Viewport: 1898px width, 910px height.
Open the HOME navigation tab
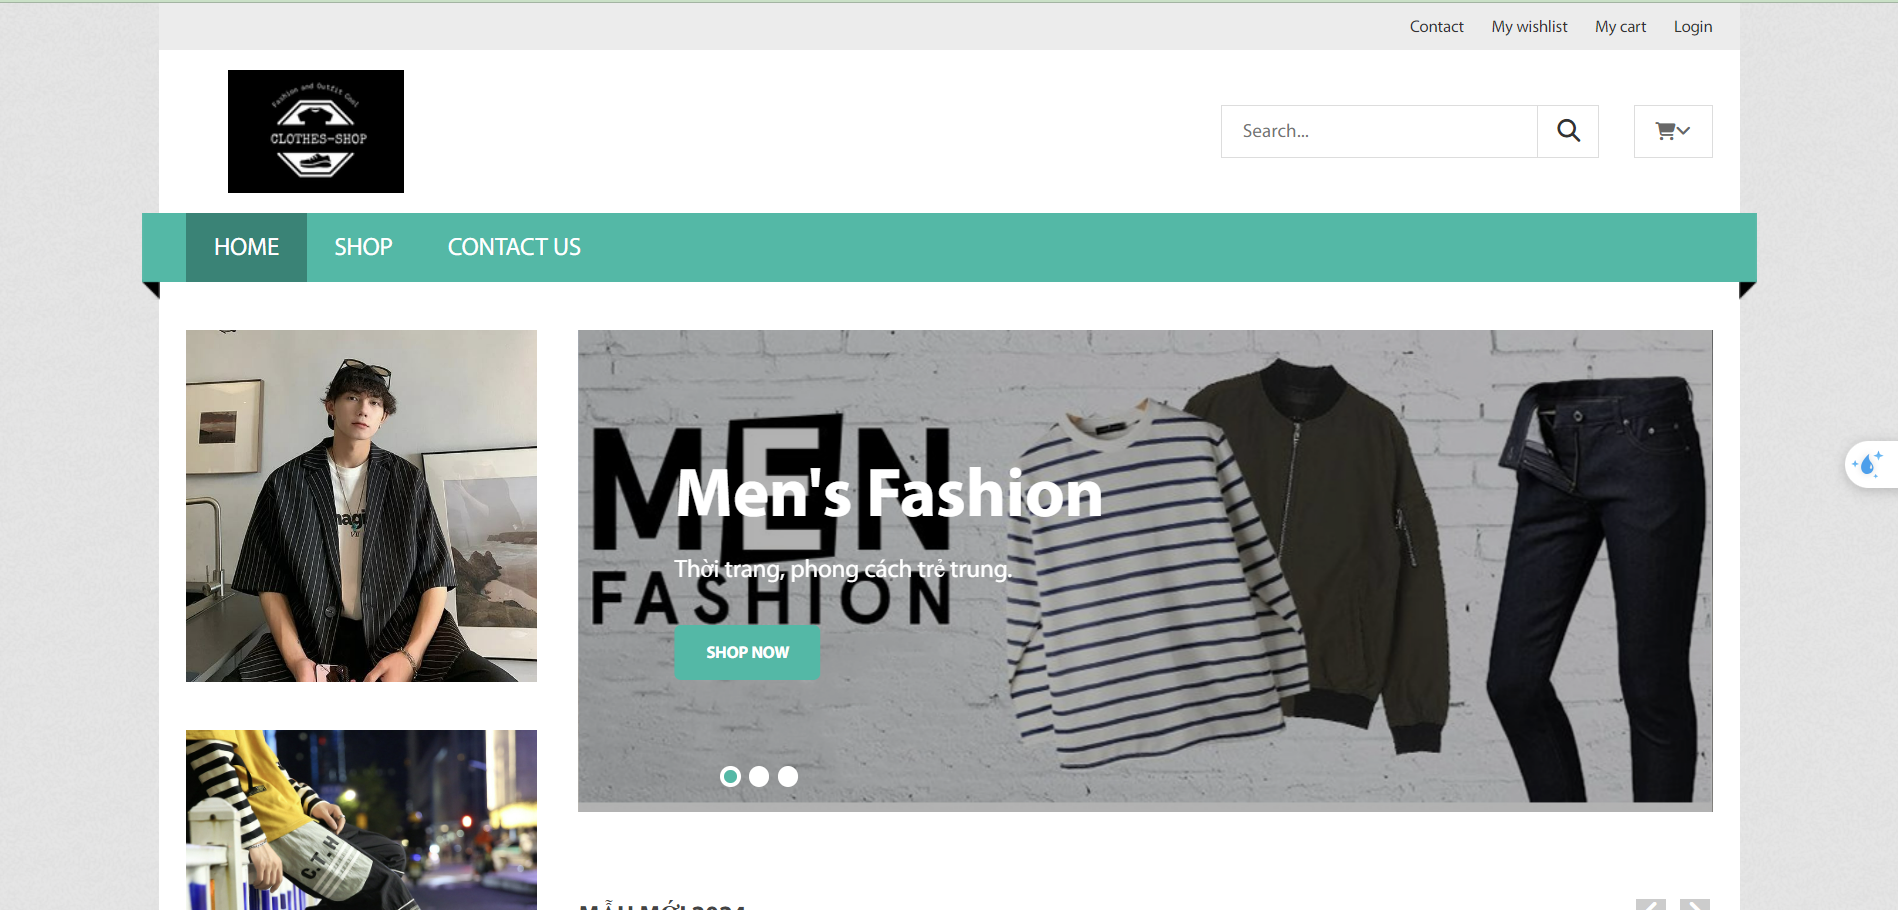pyautogui.click(x=246, y=247)
